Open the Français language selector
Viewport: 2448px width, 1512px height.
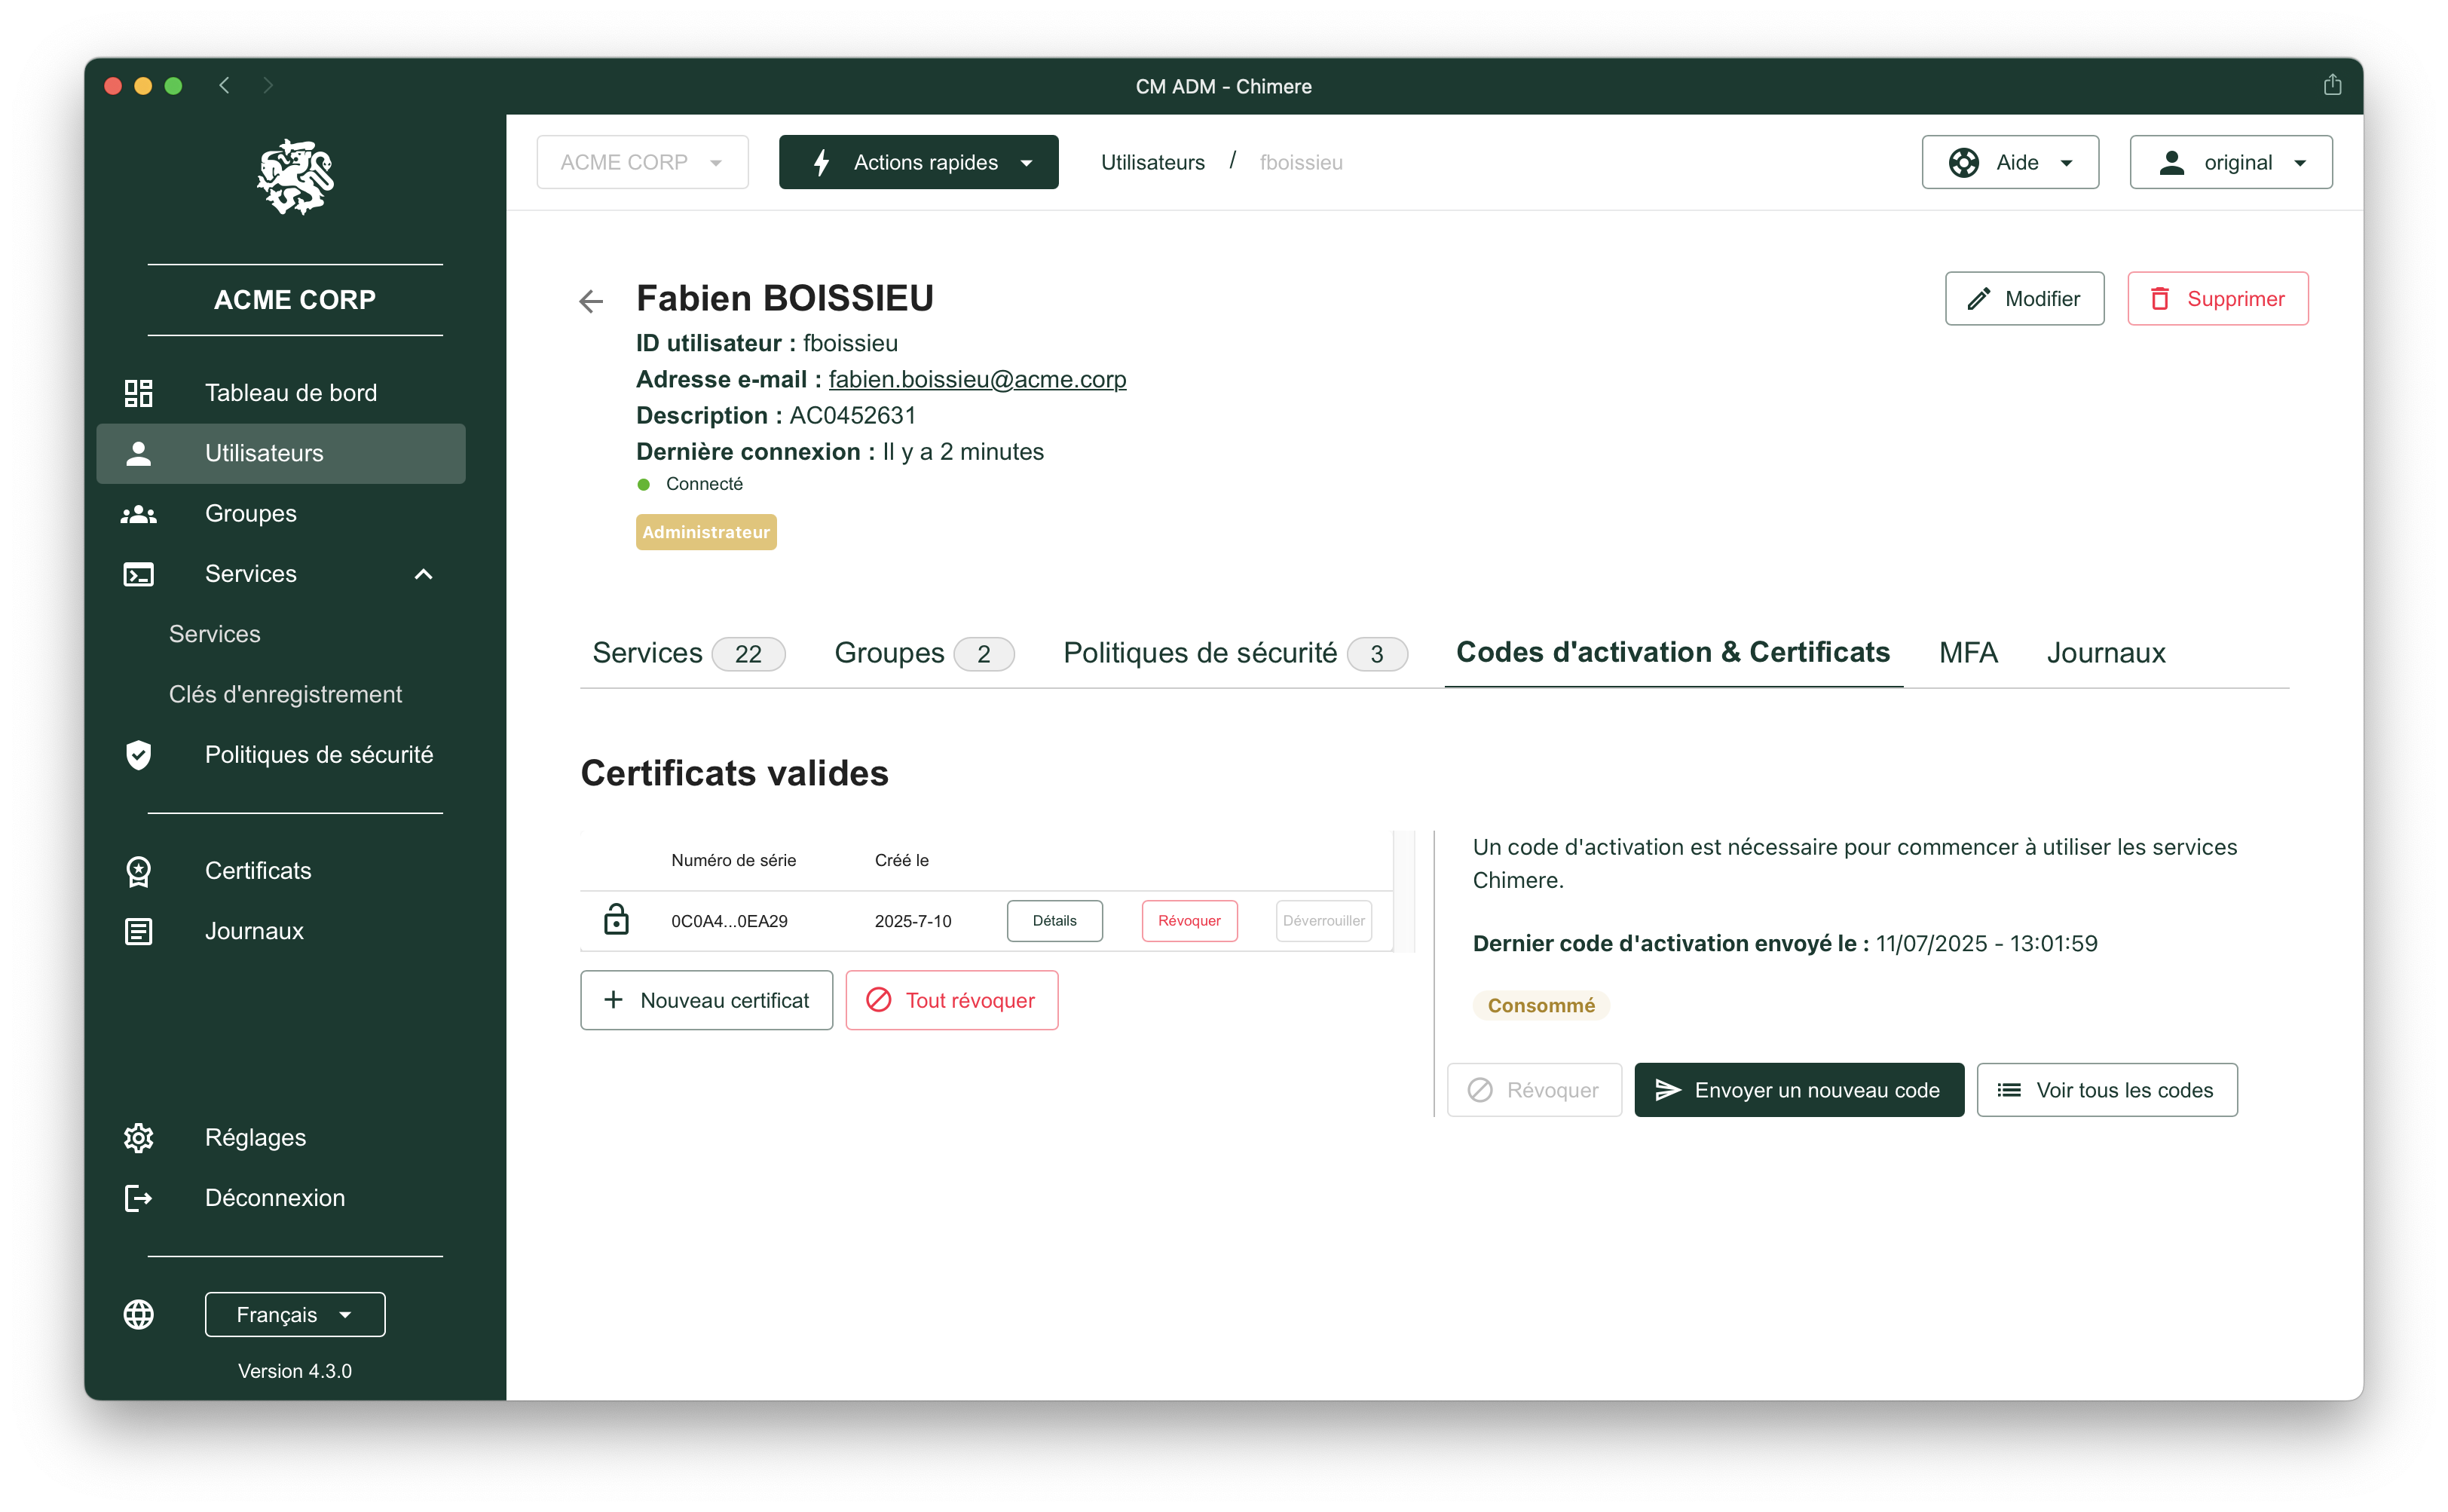tap(295, 1314)
